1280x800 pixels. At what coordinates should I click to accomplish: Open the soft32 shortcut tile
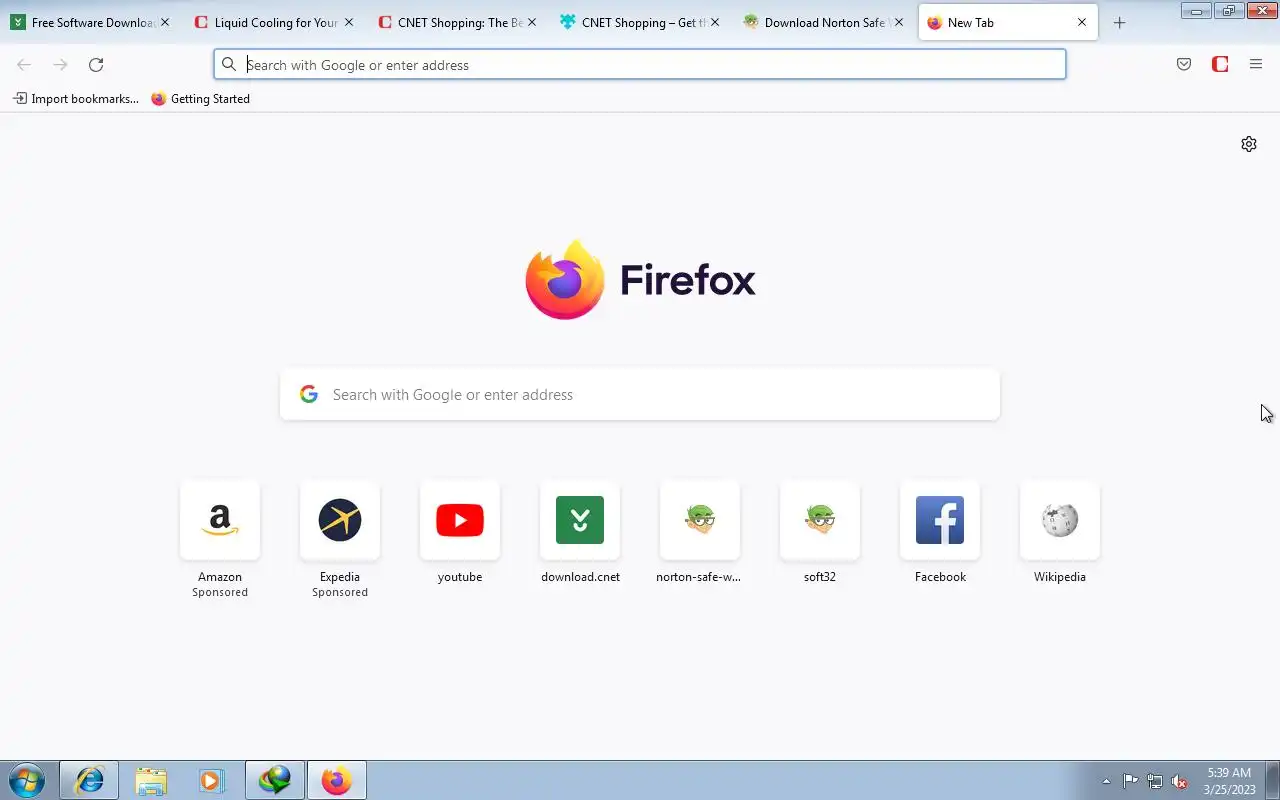820,520
